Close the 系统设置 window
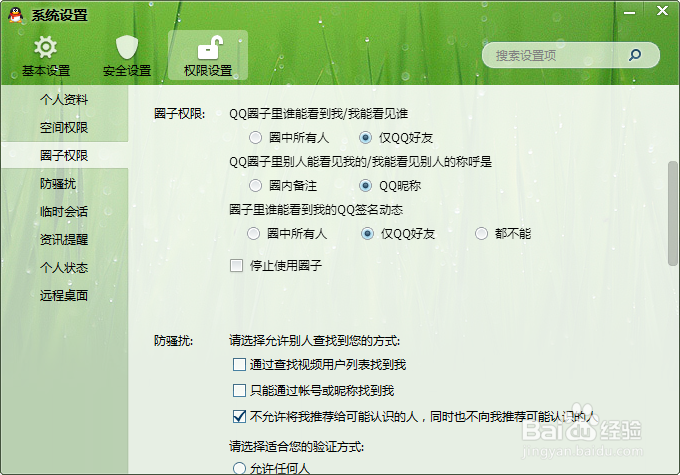 (x=662, y=11)
